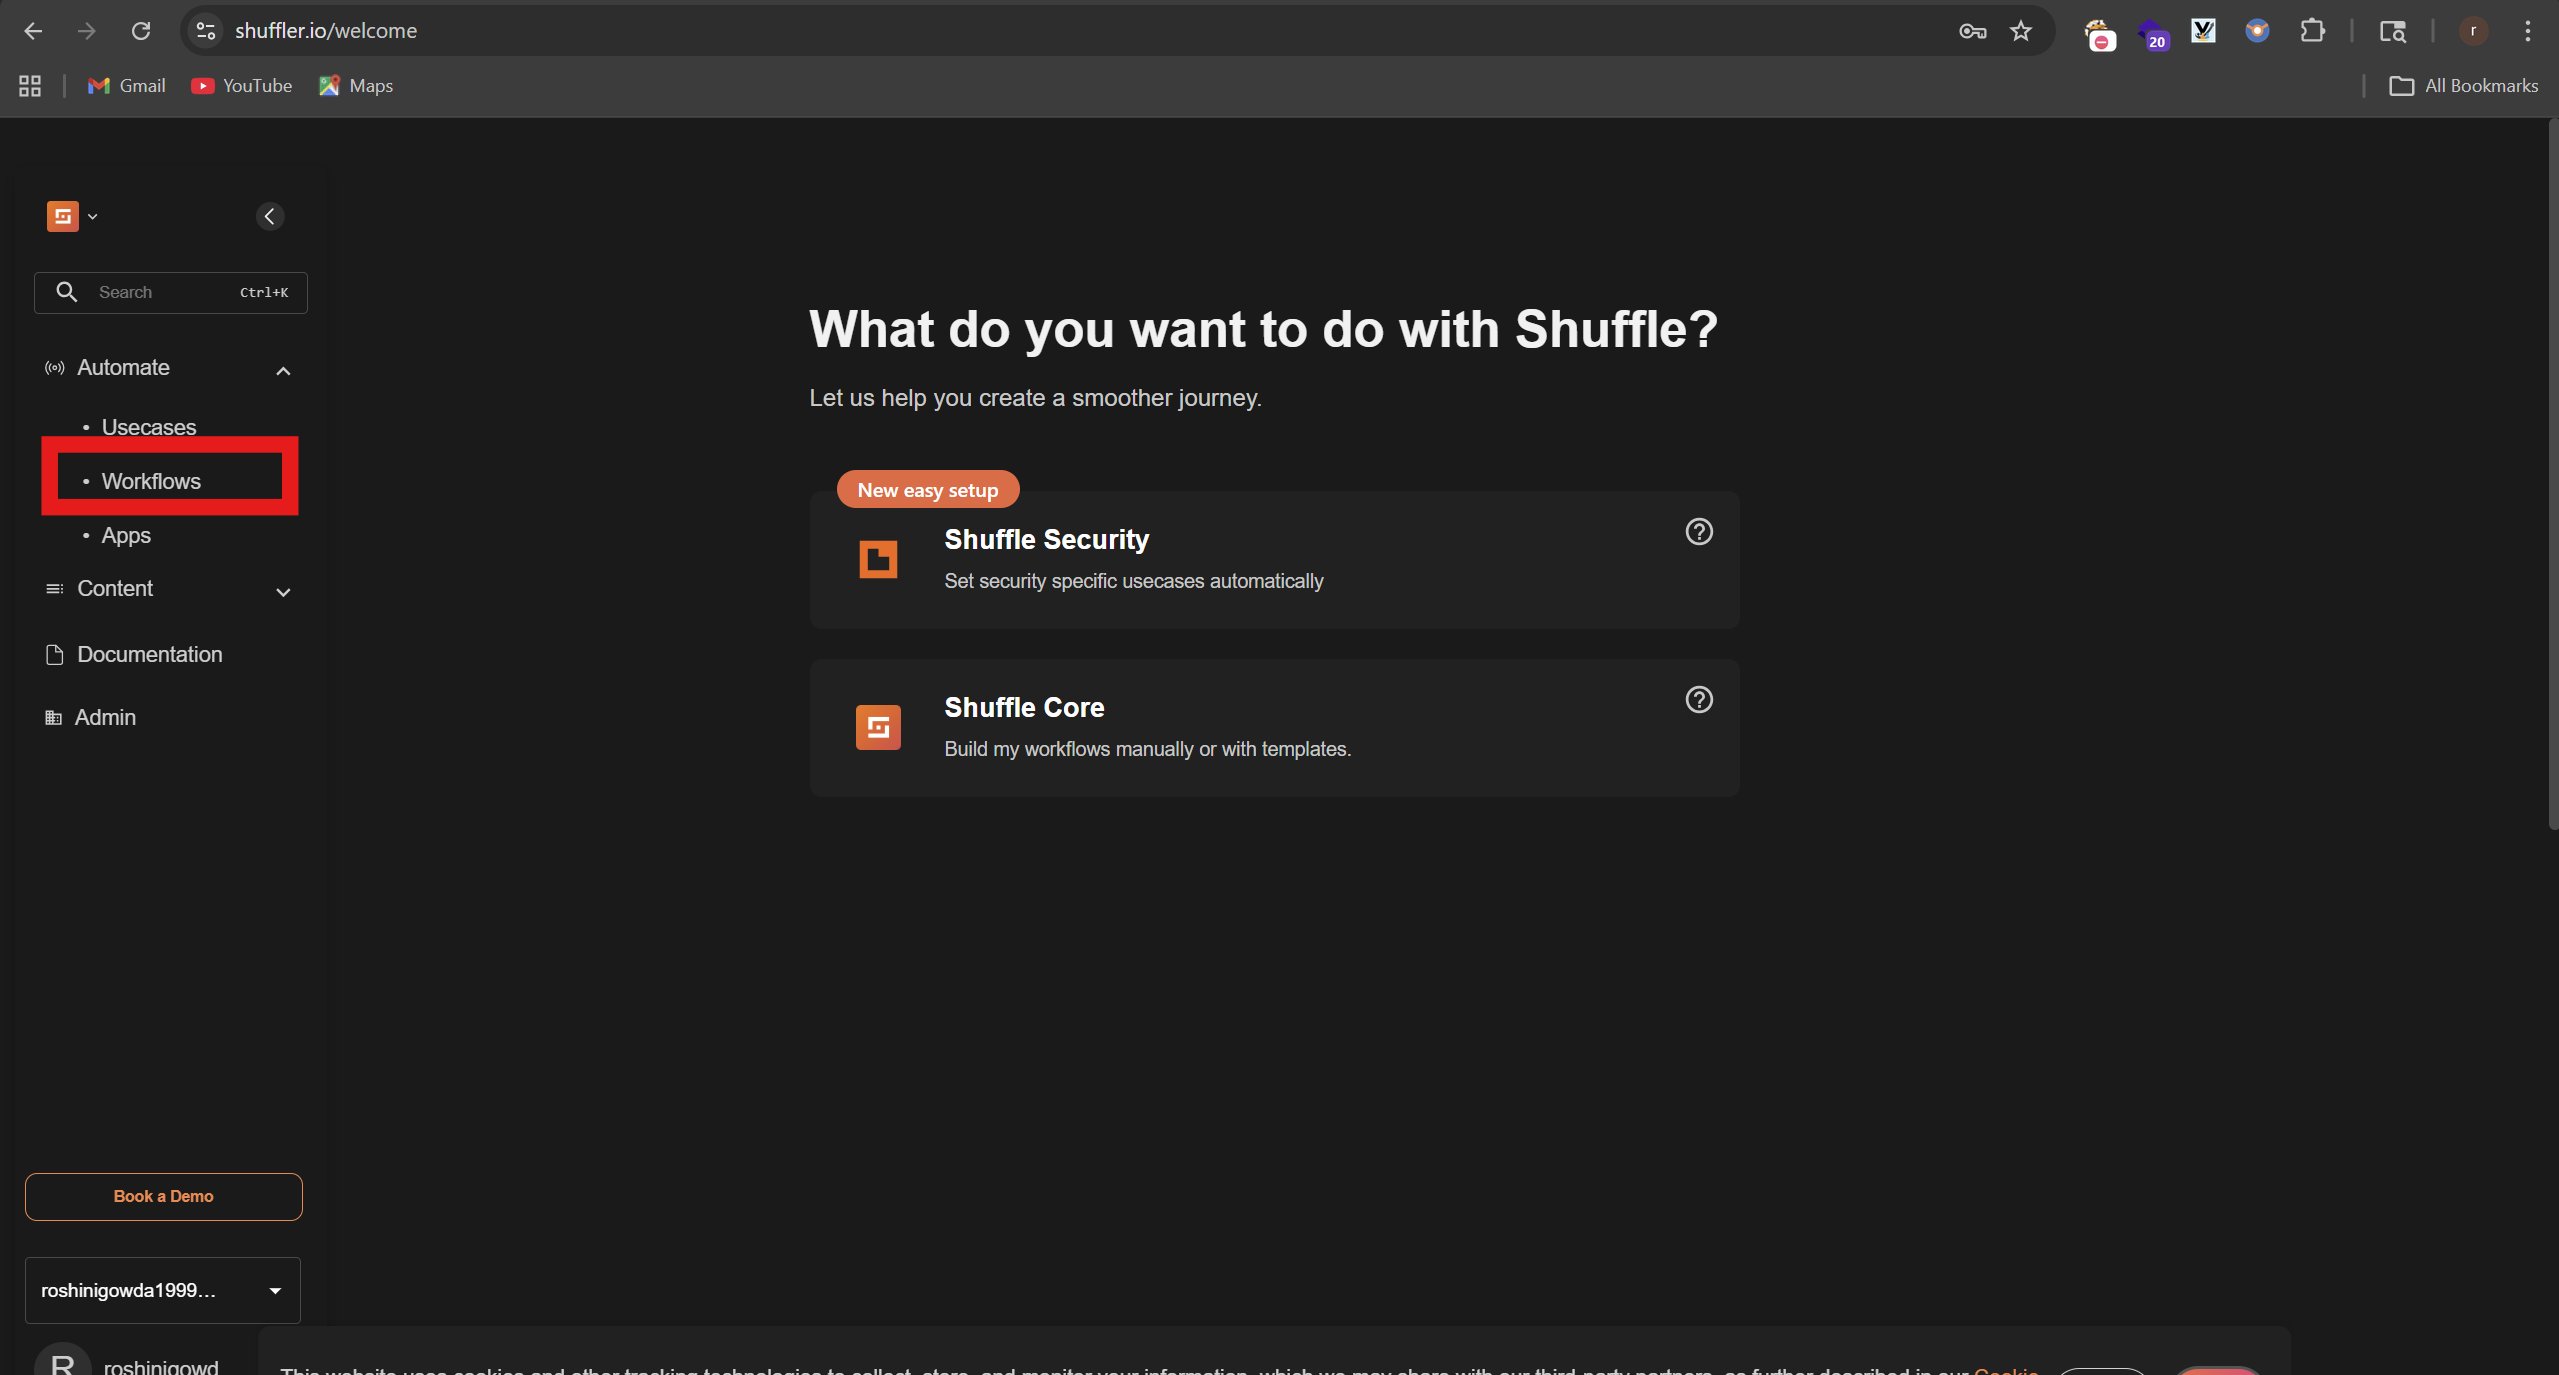Screen dimensions: 2559x1375
Task: Click the Automate menu label
Action: click(123, 367)
